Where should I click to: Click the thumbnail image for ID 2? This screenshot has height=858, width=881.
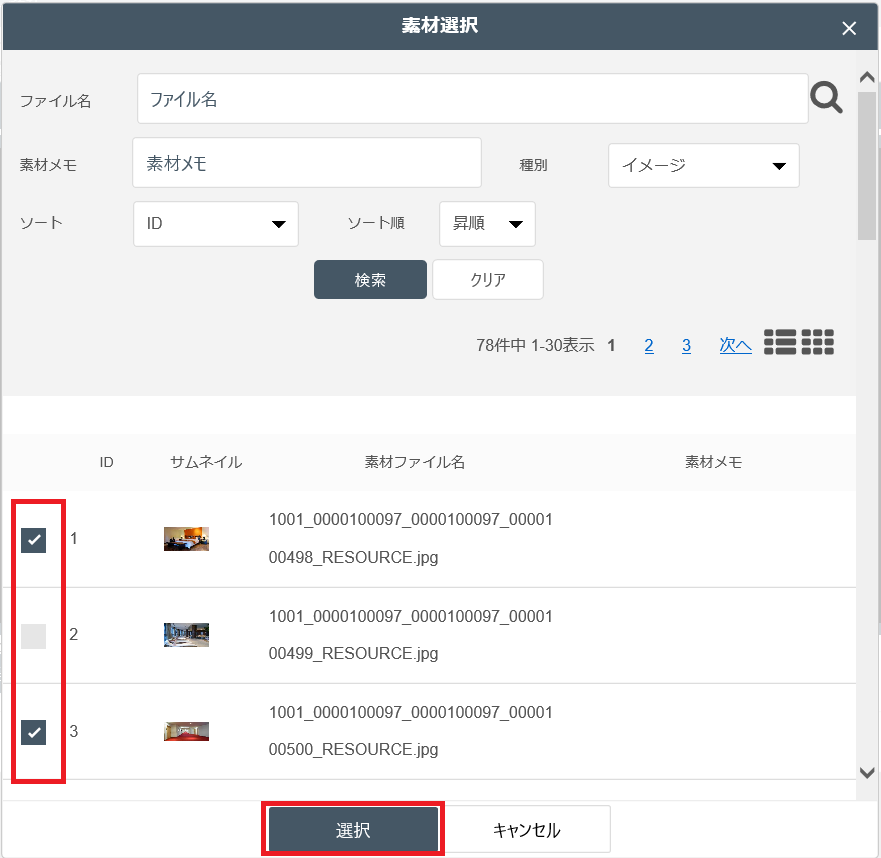(186, 635)
